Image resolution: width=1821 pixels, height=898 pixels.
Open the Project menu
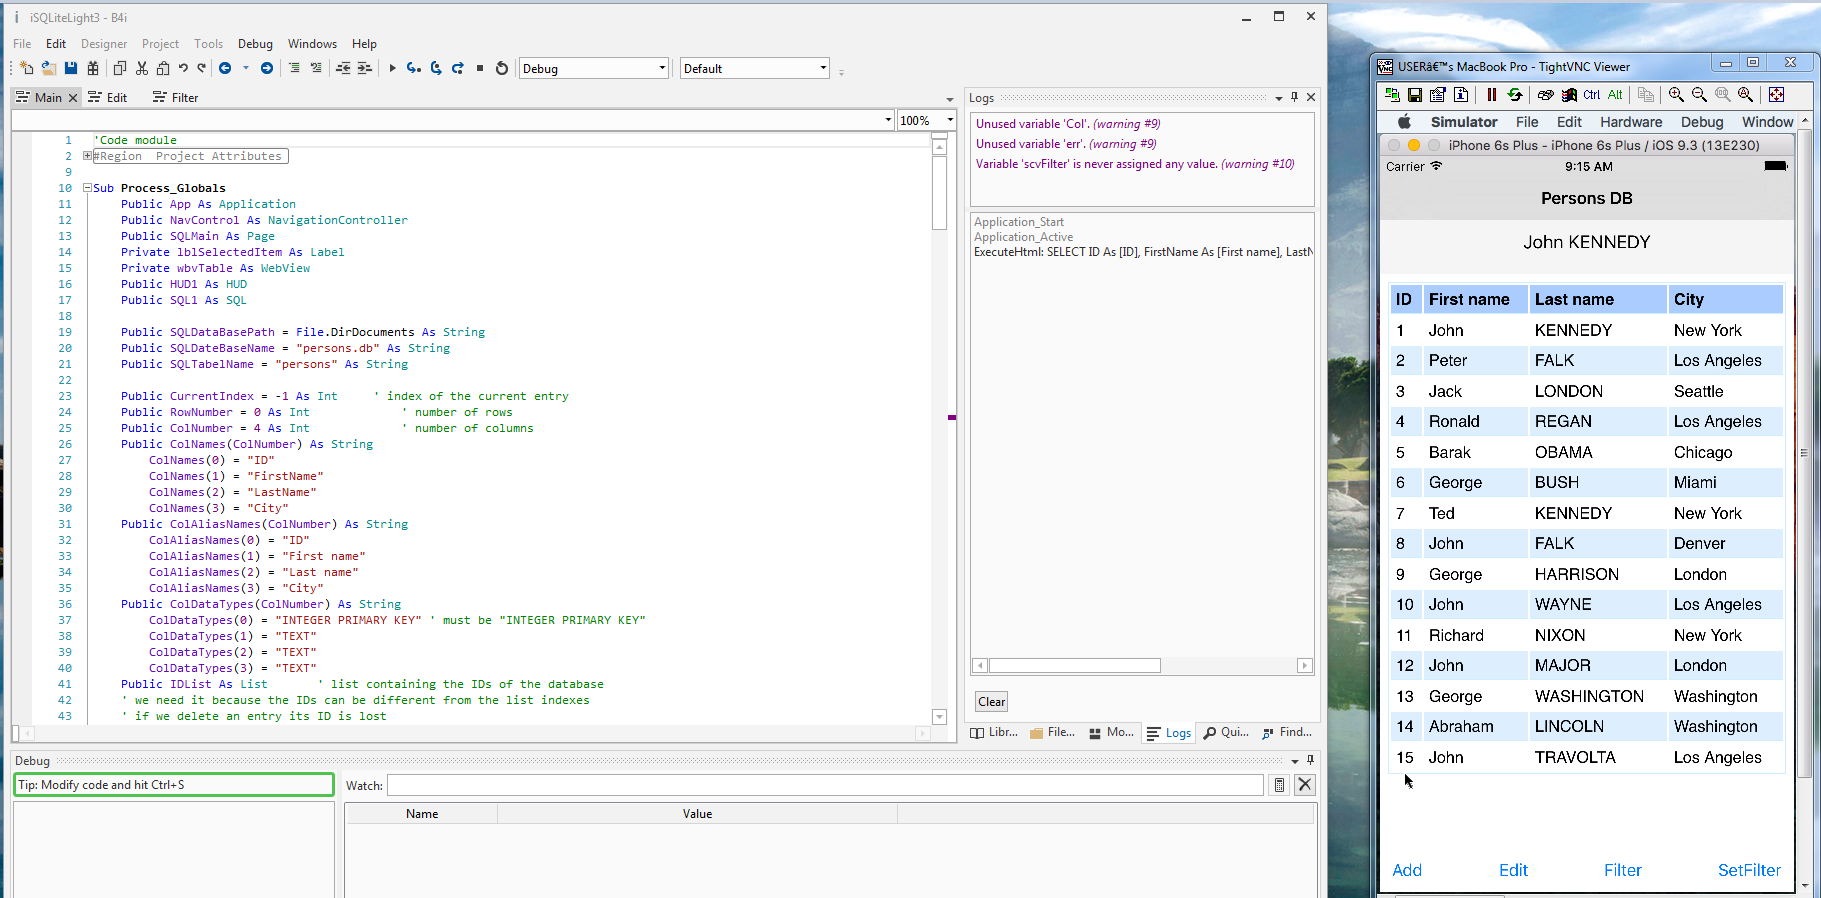click(160, 44)
